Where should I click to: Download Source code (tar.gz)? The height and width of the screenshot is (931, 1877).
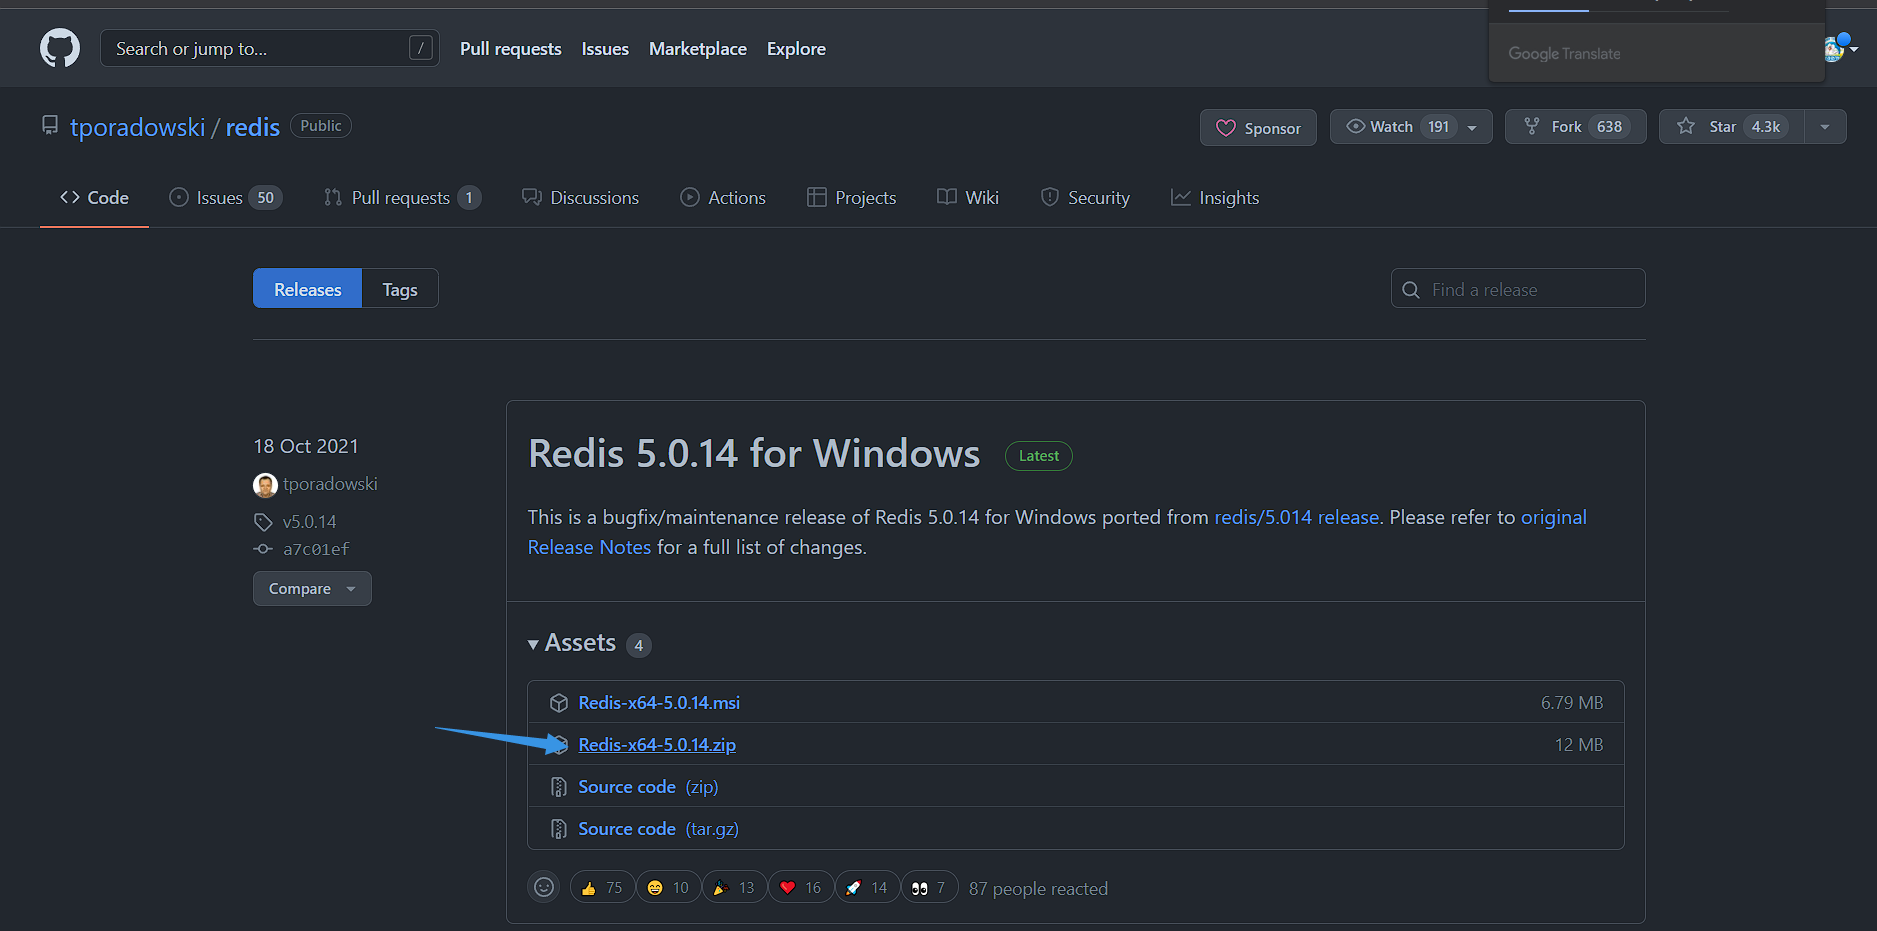[x=658, y=829]
